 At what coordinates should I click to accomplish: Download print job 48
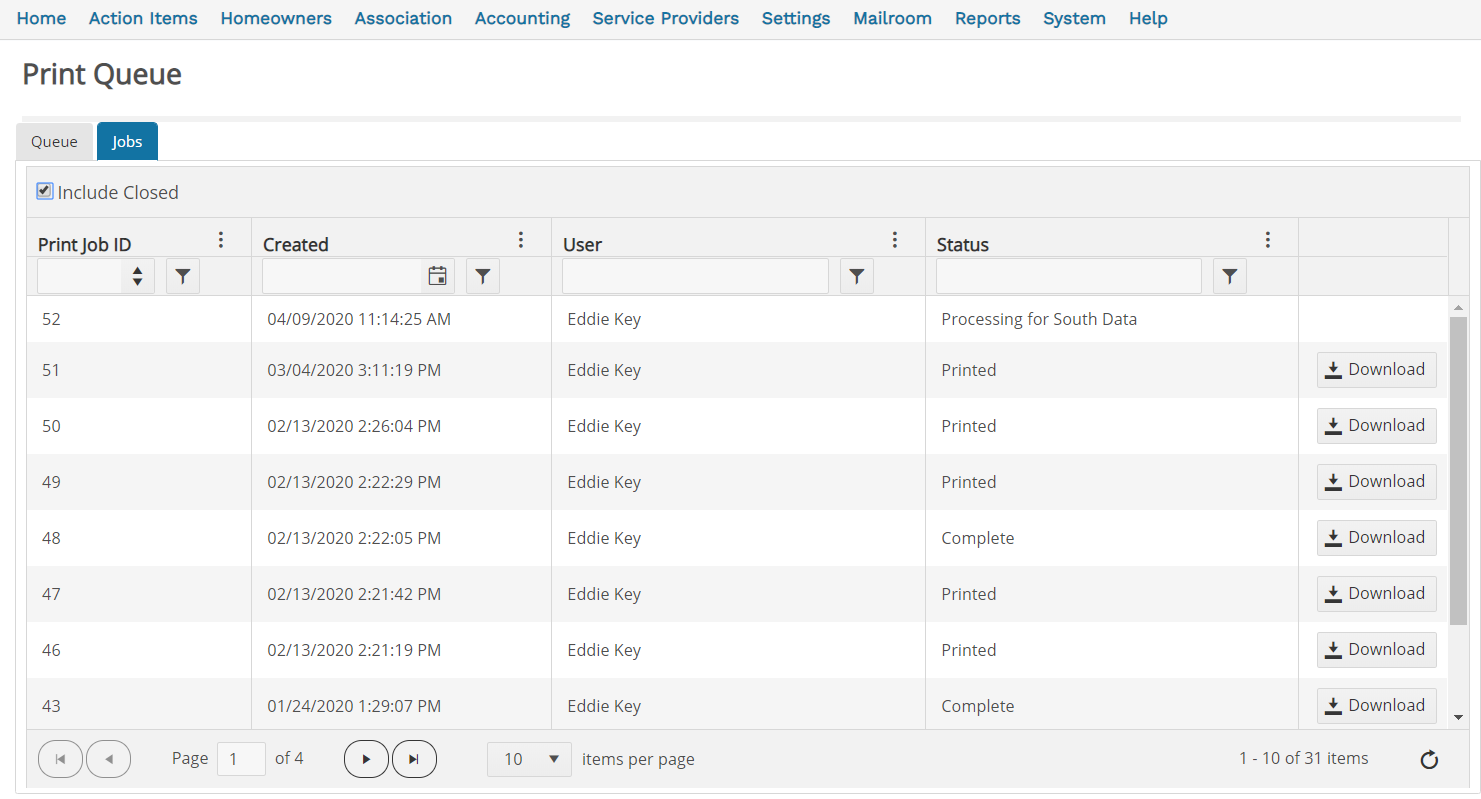pyautogui.click(x=1376, y=538)
